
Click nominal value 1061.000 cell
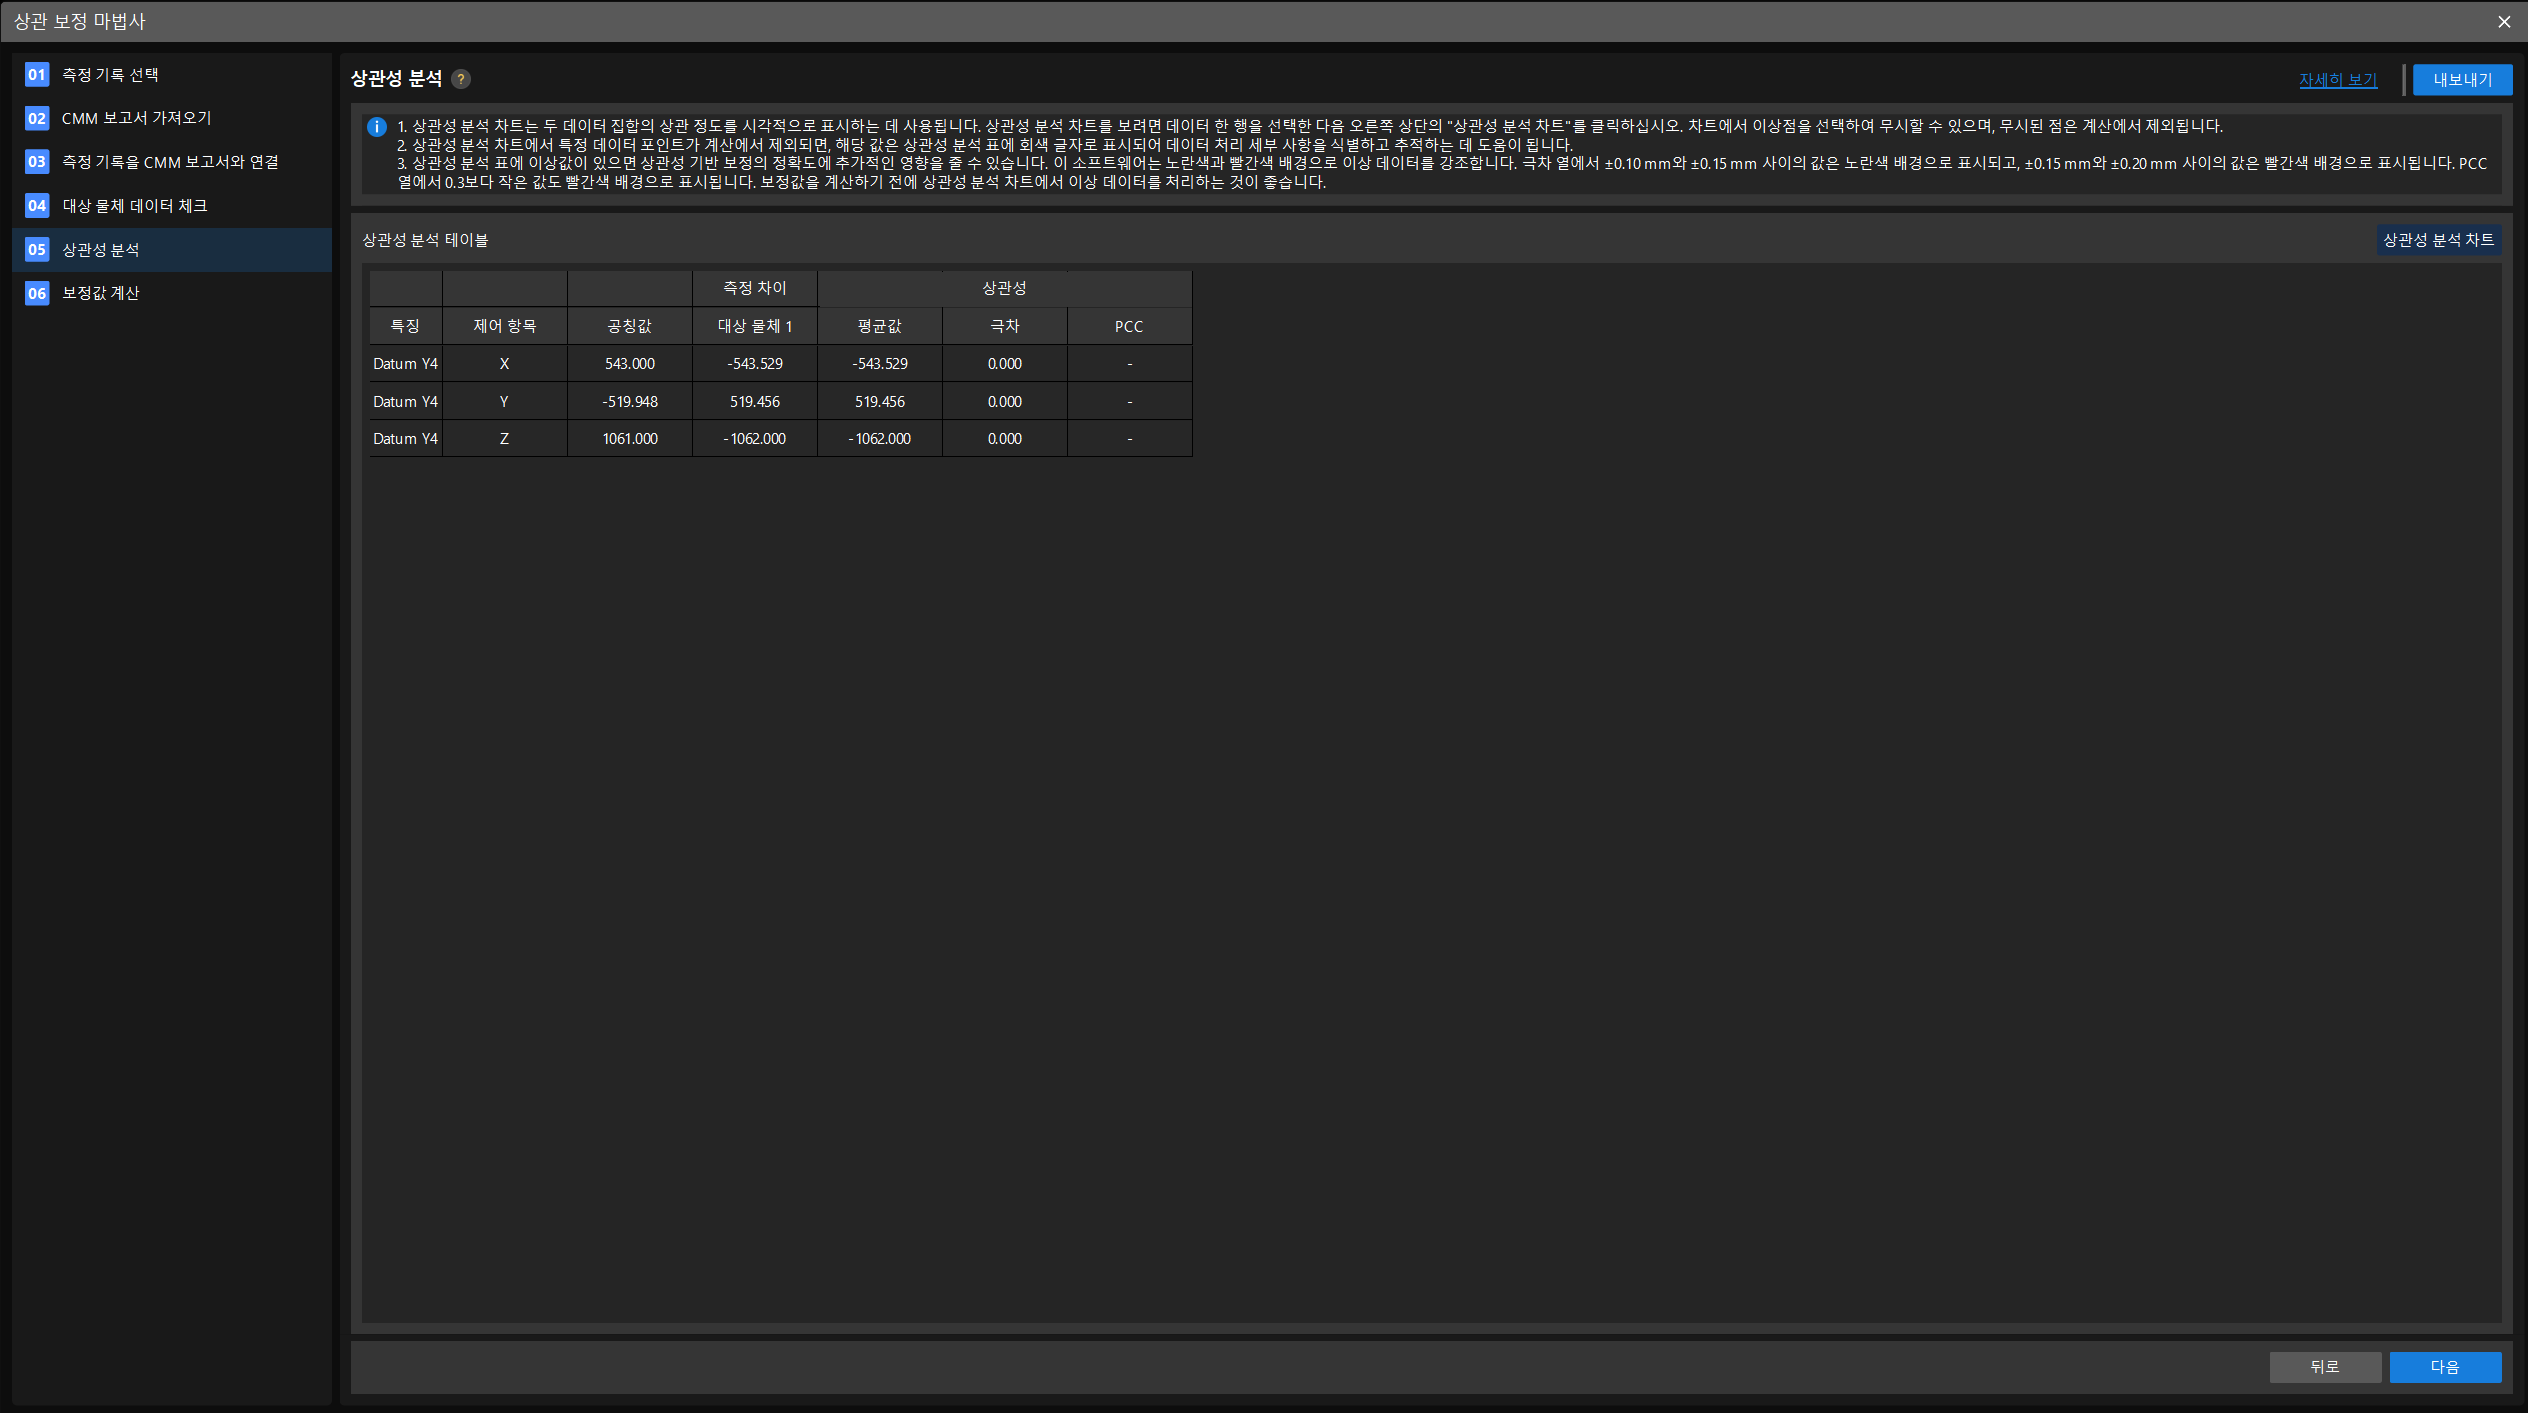coord(630,439)
